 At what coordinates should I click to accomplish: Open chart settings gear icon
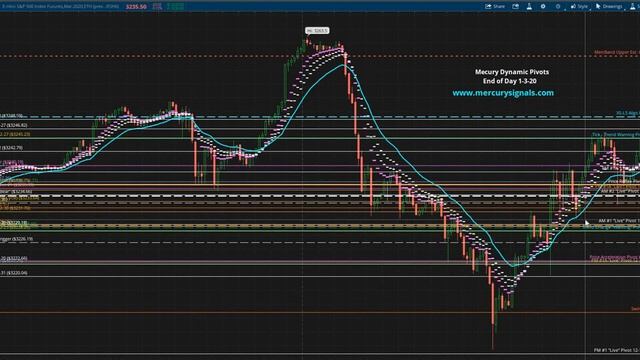pyautogui.click(x=543, y=6)
